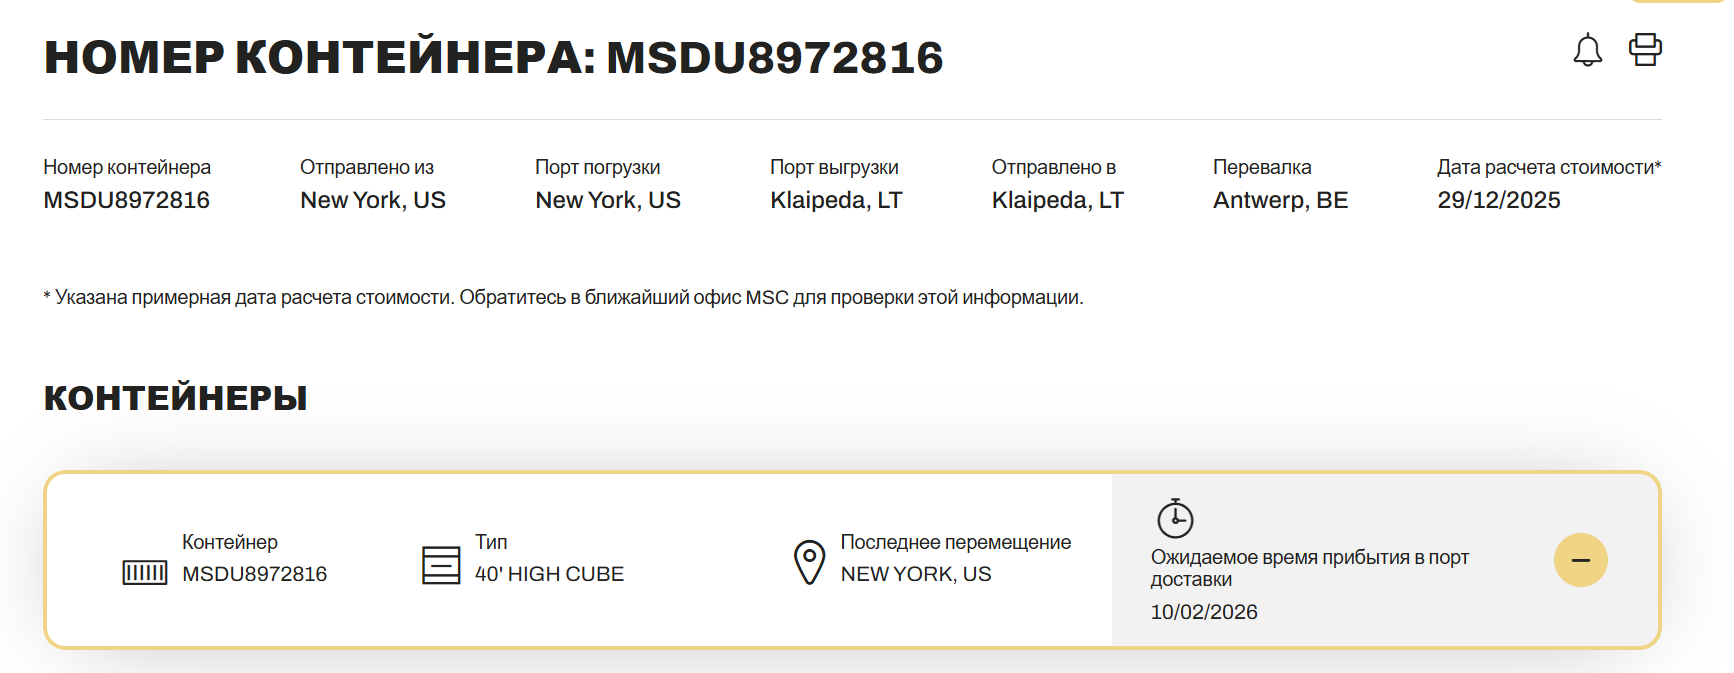
Task: Click the expected arrival date 10/02/2026
Action: [x=1203, y=612]
